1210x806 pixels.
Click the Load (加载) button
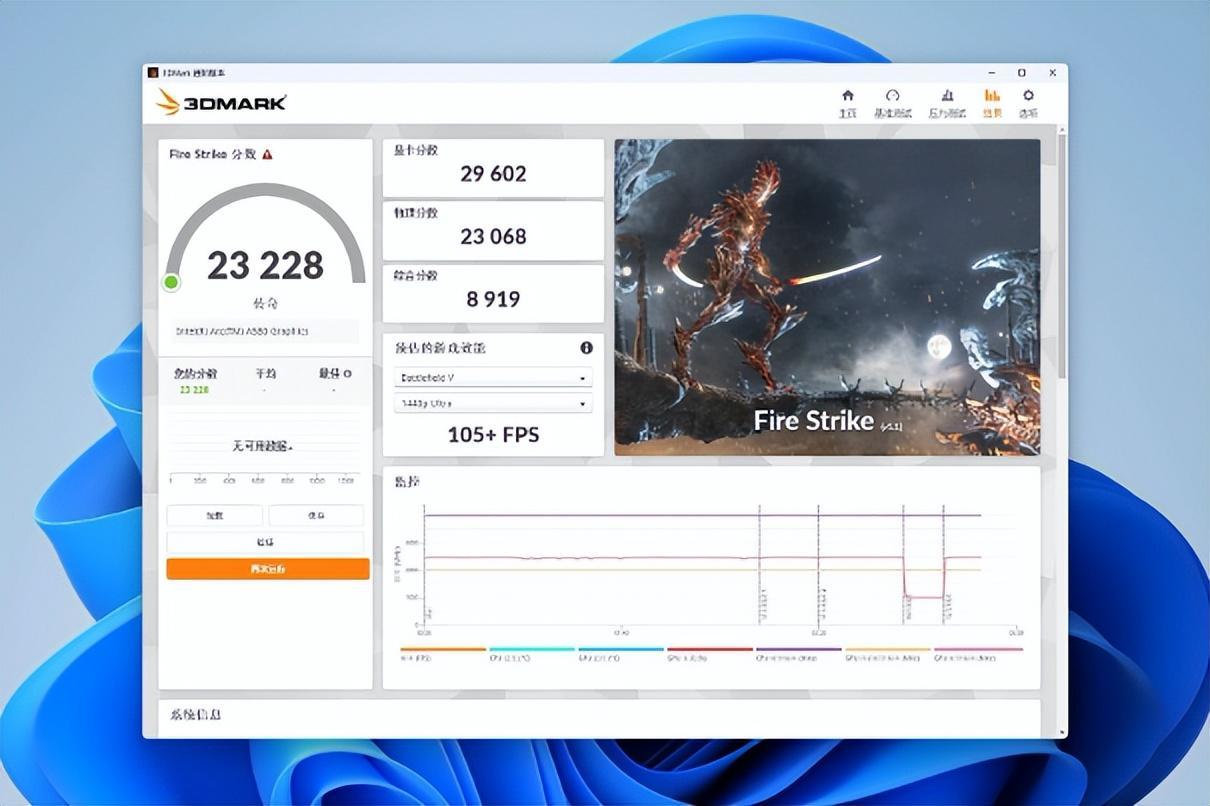pyautogui.click(x=215, y=515)
